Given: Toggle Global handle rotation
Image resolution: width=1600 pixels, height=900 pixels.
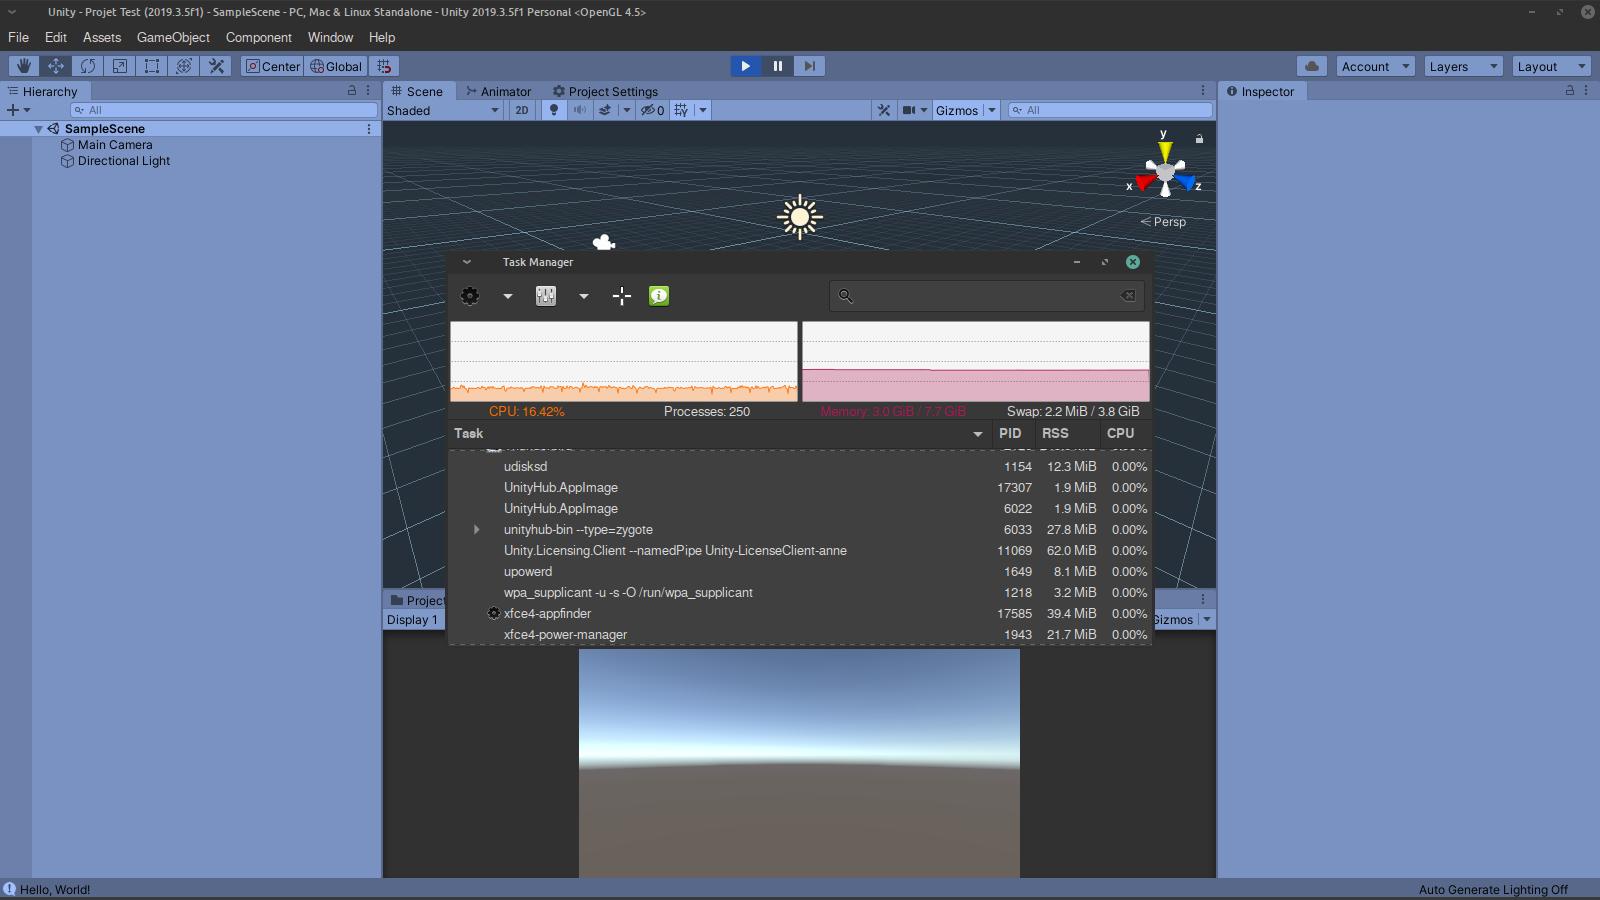Looking at the screenshot, I should pos(336,66).
